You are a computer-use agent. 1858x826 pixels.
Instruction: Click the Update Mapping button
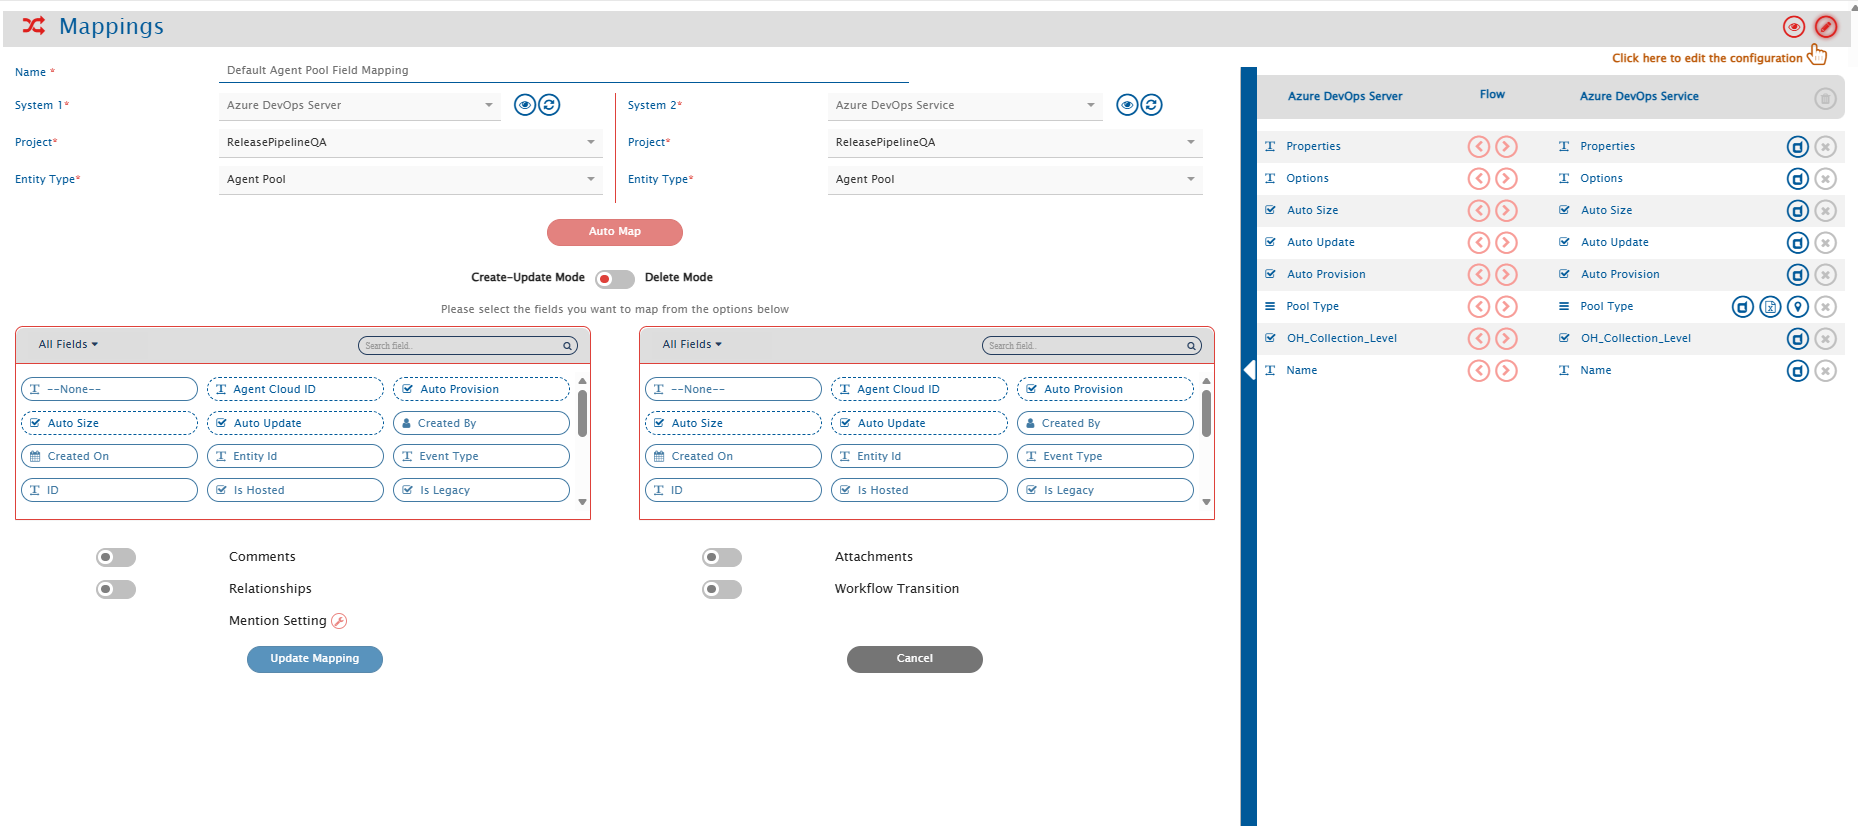314,659
